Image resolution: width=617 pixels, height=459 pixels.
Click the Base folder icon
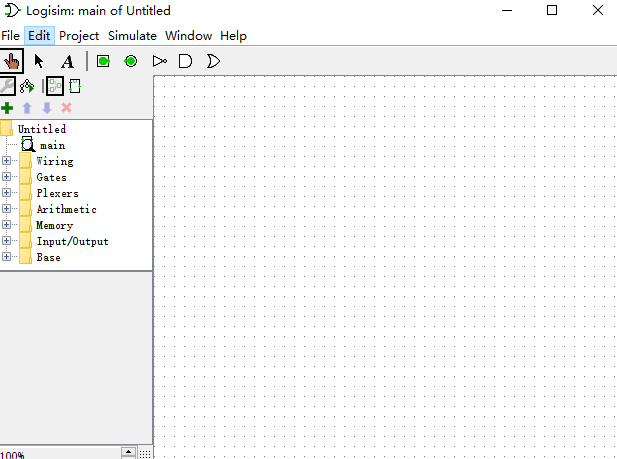26,257
